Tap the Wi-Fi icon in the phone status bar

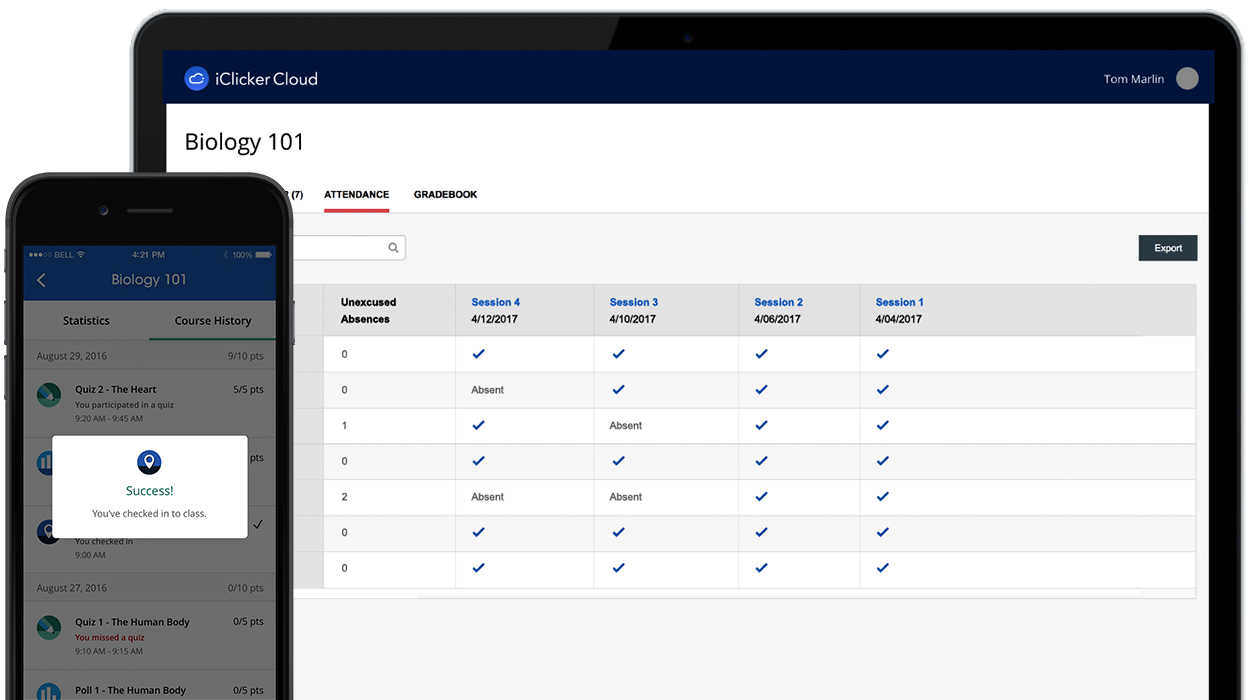pyautogui.click(x=81, y=255)
